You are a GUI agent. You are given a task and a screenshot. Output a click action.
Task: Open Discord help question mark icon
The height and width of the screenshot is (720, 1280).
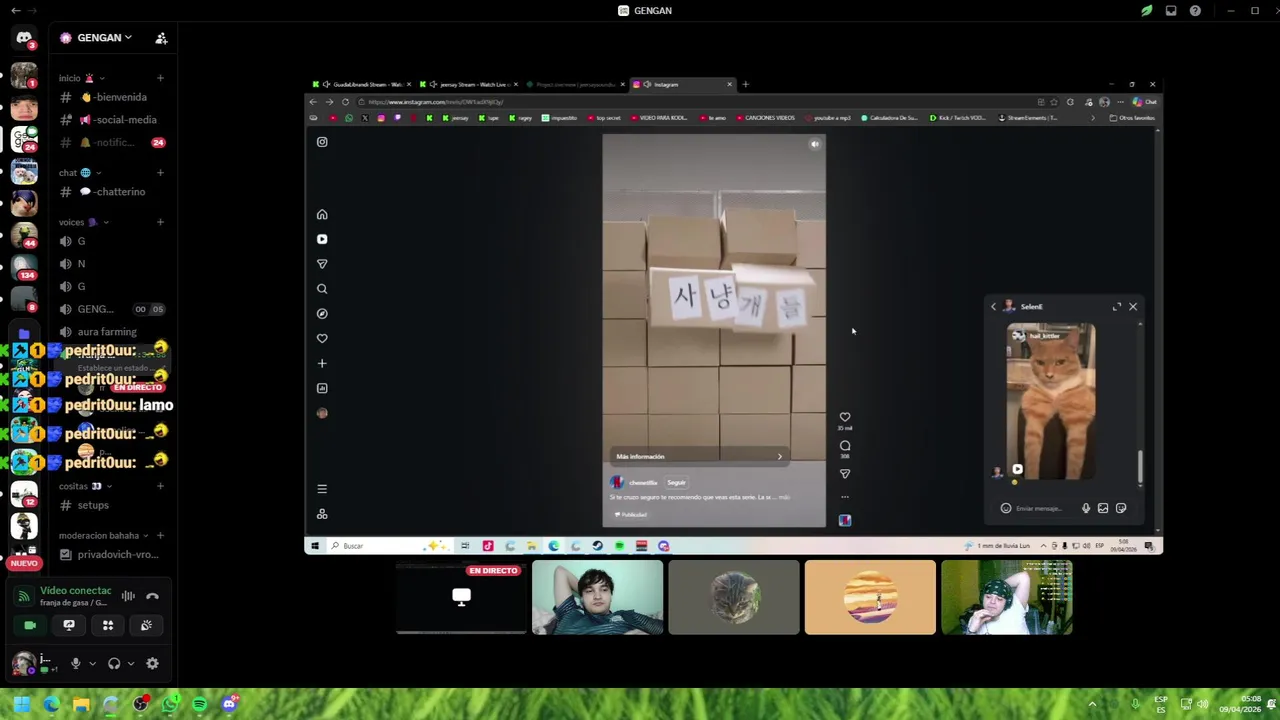[1195, 11]
